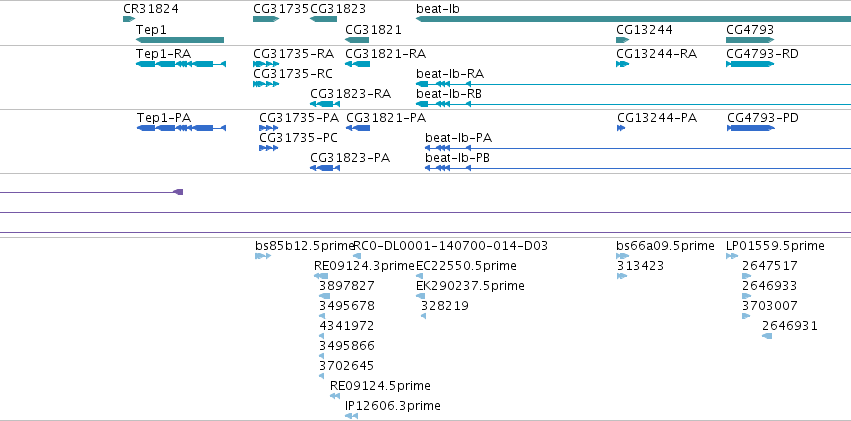Click the IP12606.3prime EST glyph
The height and width of the screenshot is (421, 851).
point(351,416)
